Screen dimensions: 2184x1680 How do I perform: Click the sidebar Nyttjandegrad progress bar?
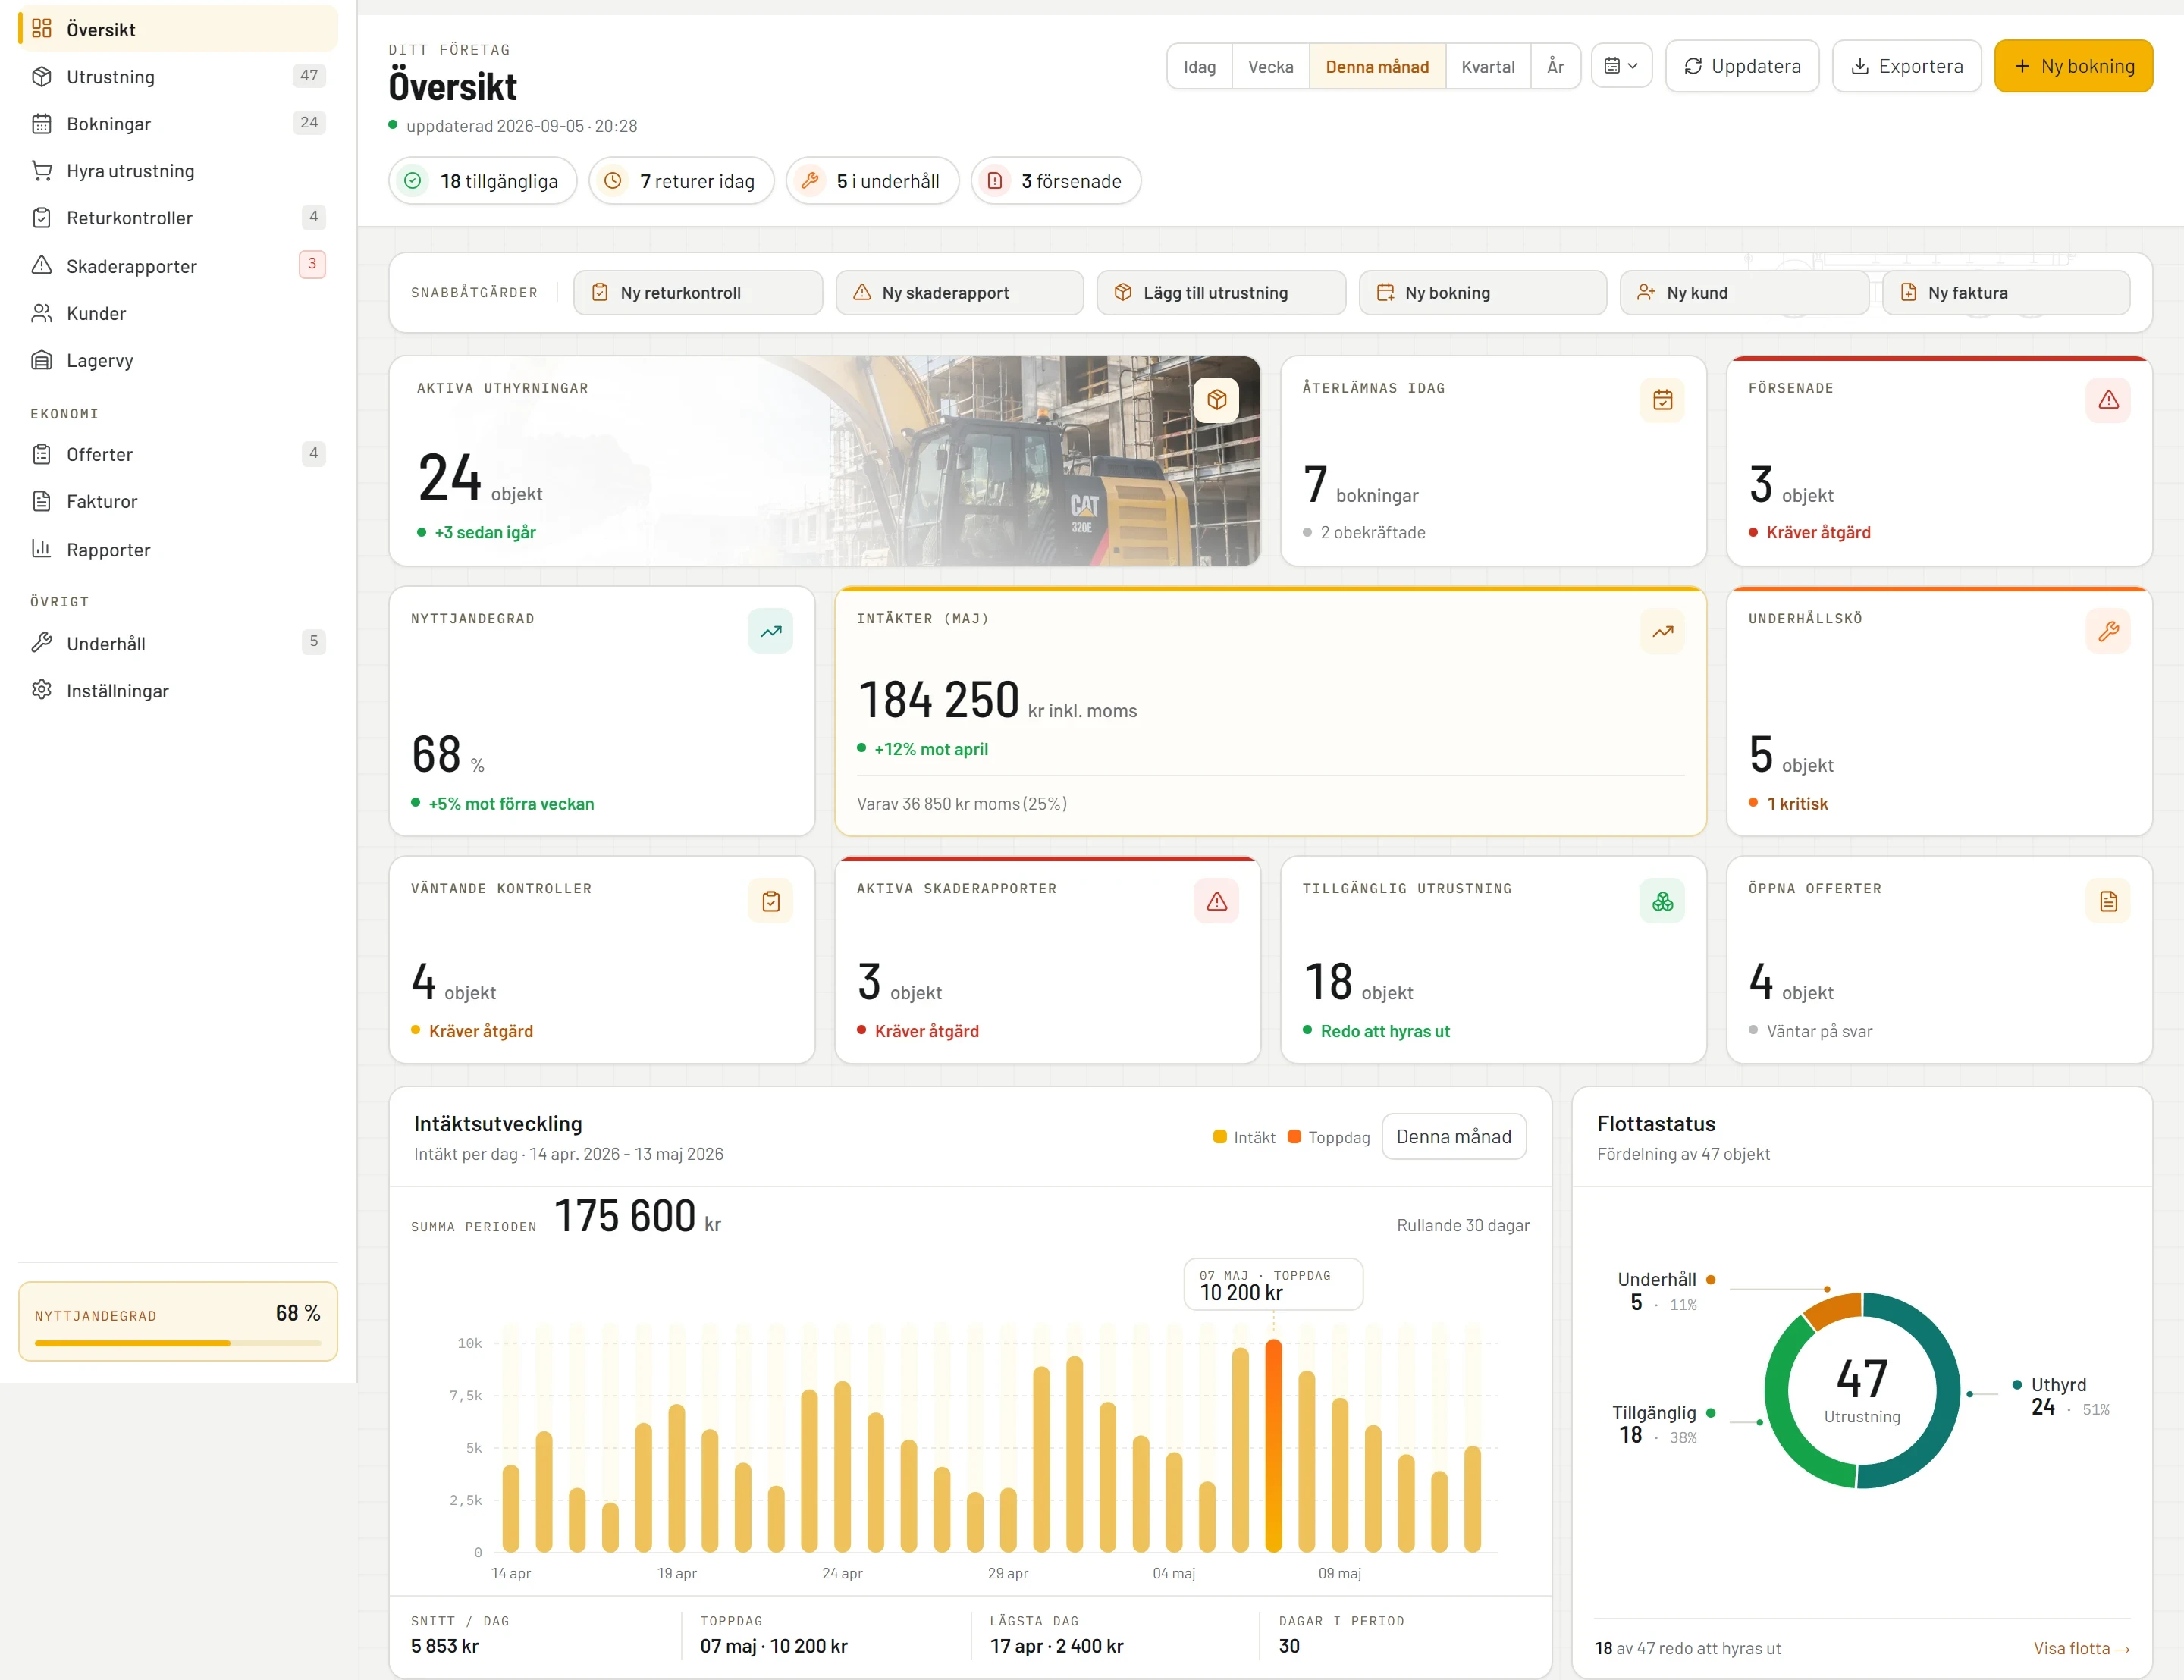178,1343
